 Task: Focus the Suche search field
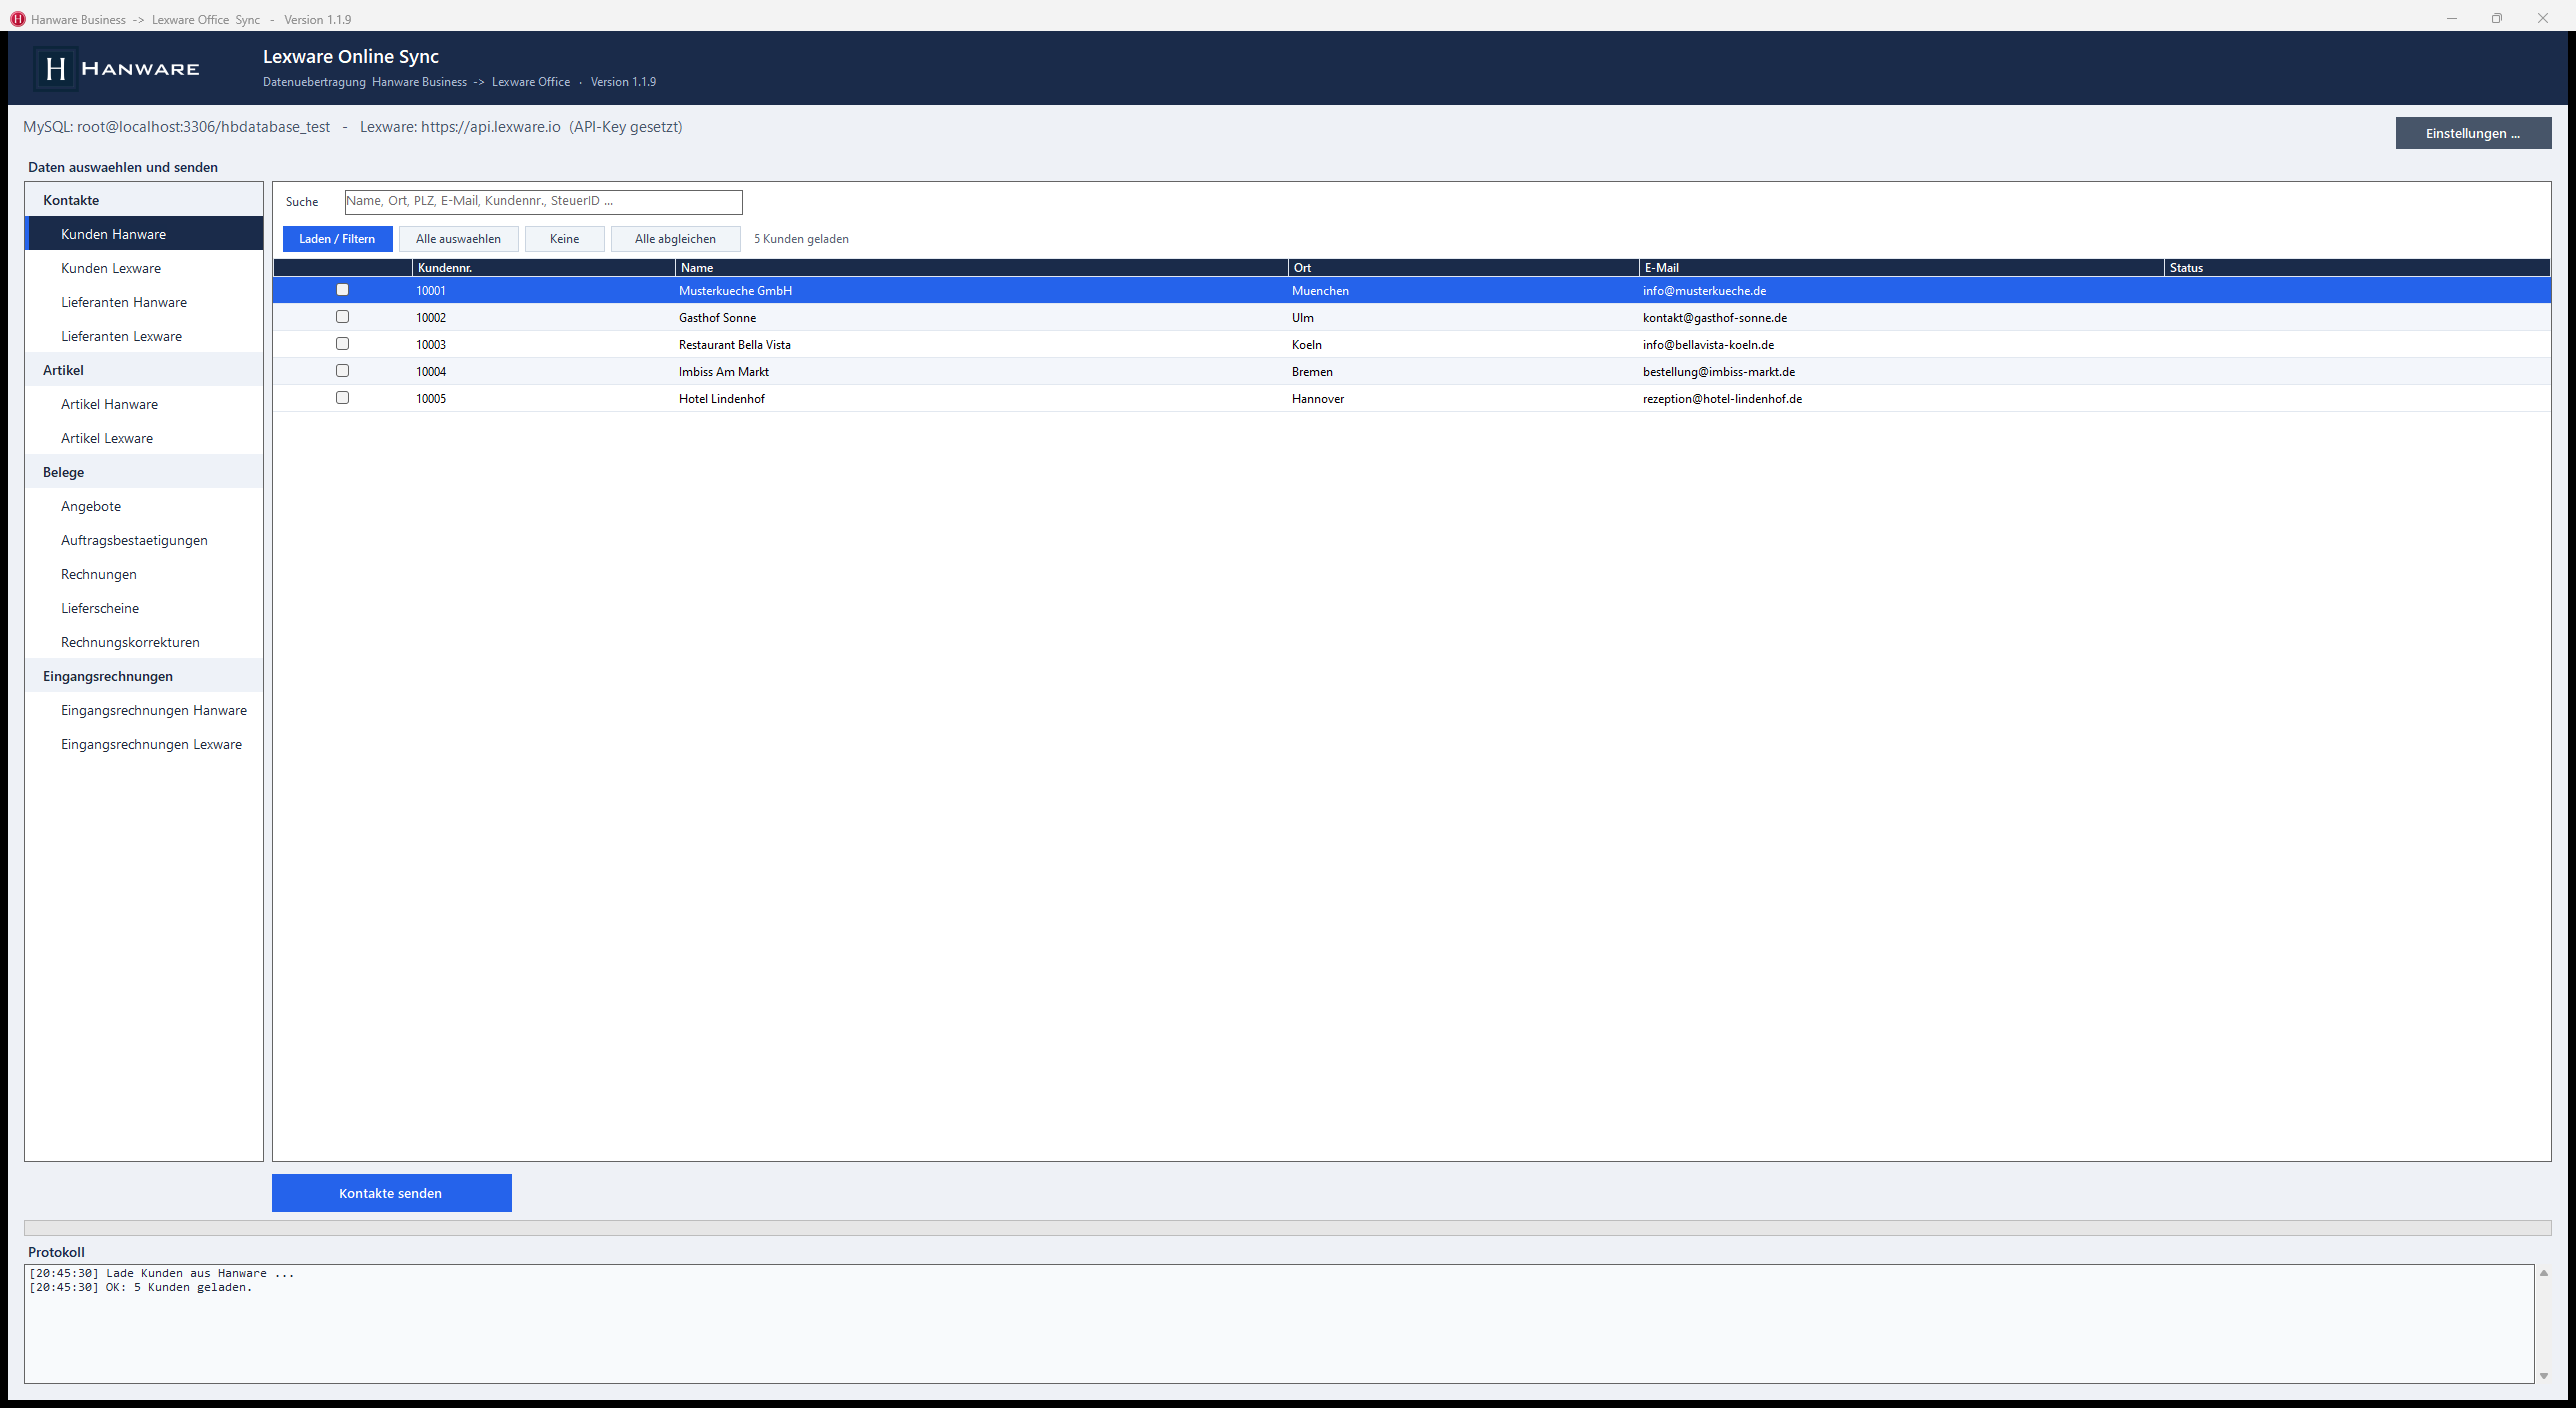point(543,202)
